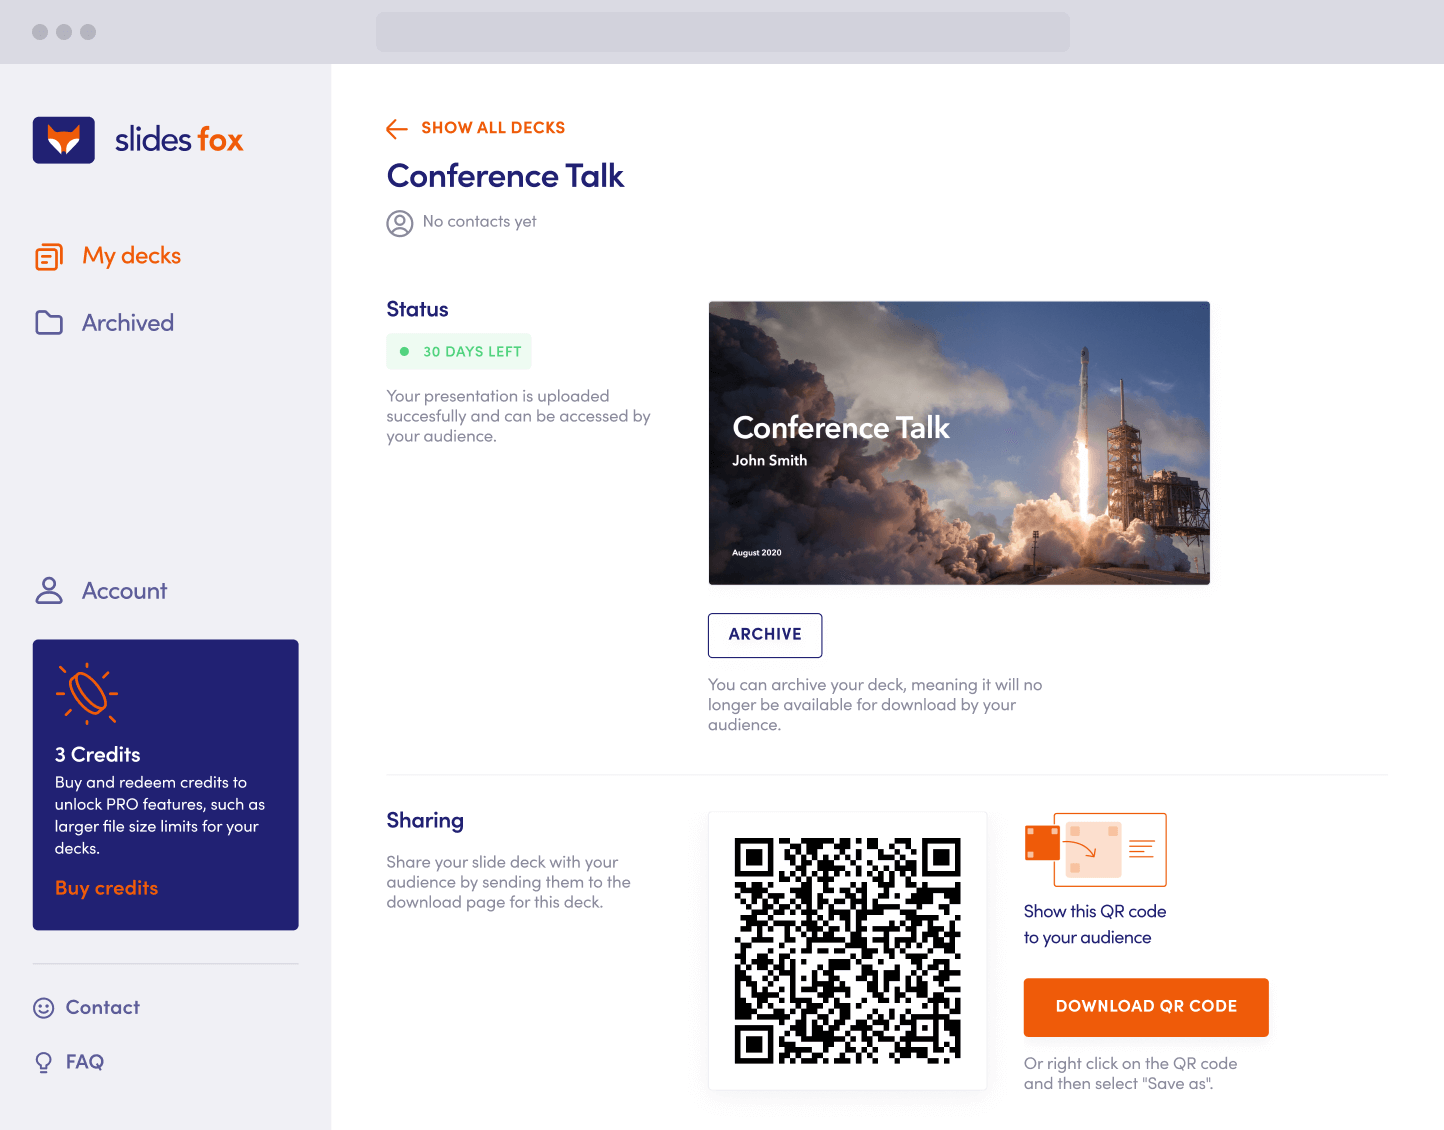Click the 3 Credits heading
1444x1130 pixels.
click(98, 755)
